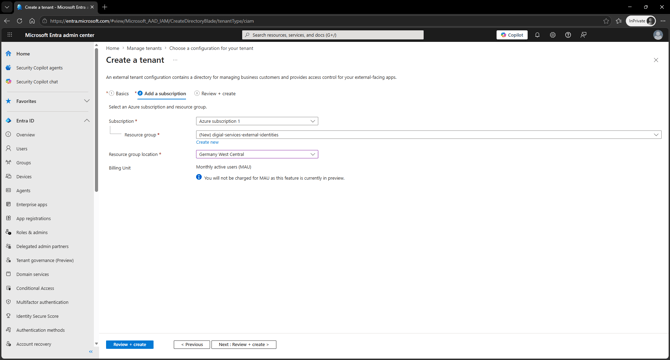The image size is (670, 360).
Task: Open the Domain services icon
Action: (x=9, y=274)
